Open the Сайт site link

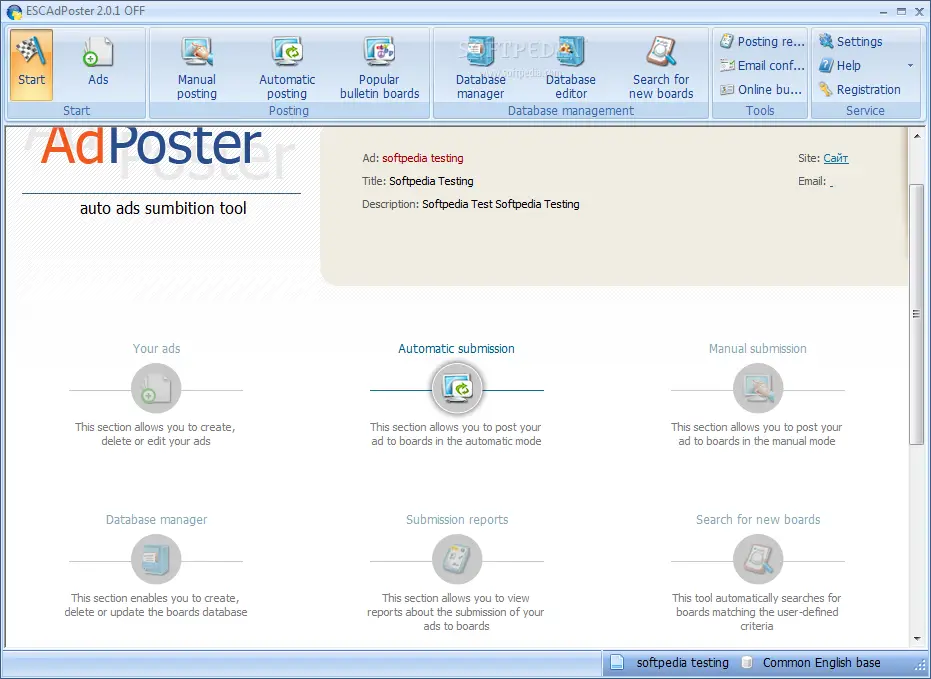835,158
